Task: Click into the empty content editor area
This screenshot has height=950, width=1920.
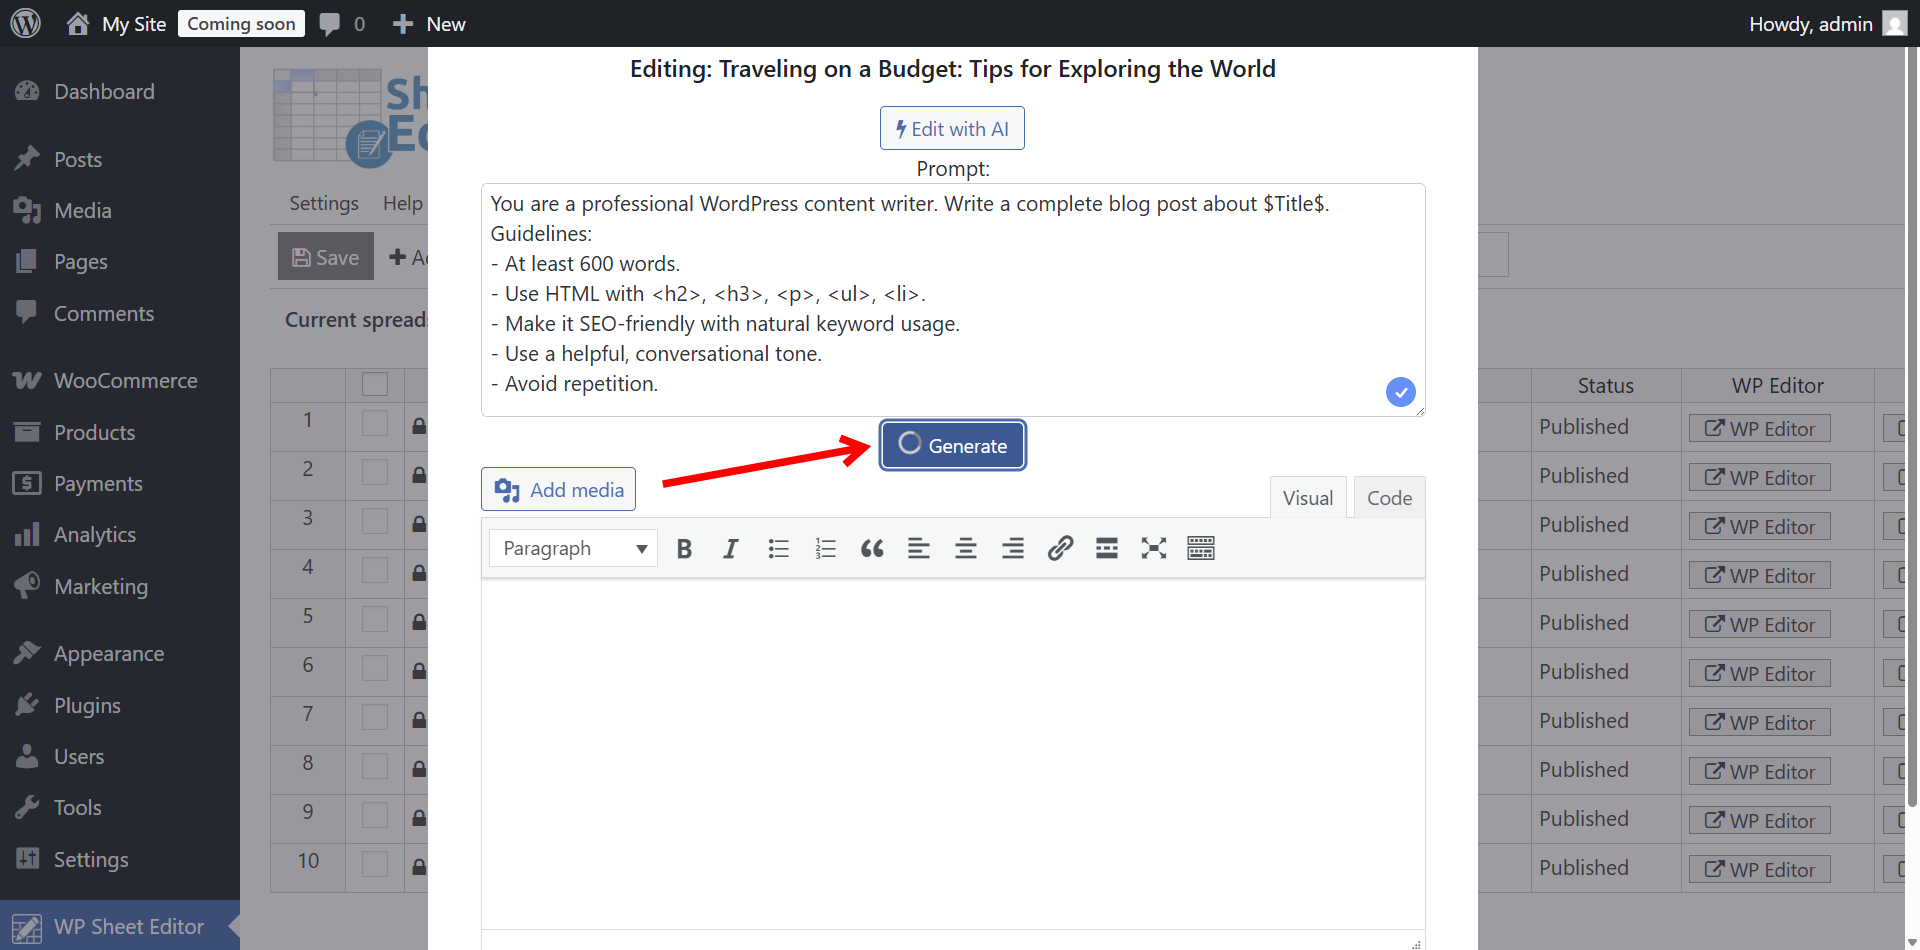Action: (953, 755)
